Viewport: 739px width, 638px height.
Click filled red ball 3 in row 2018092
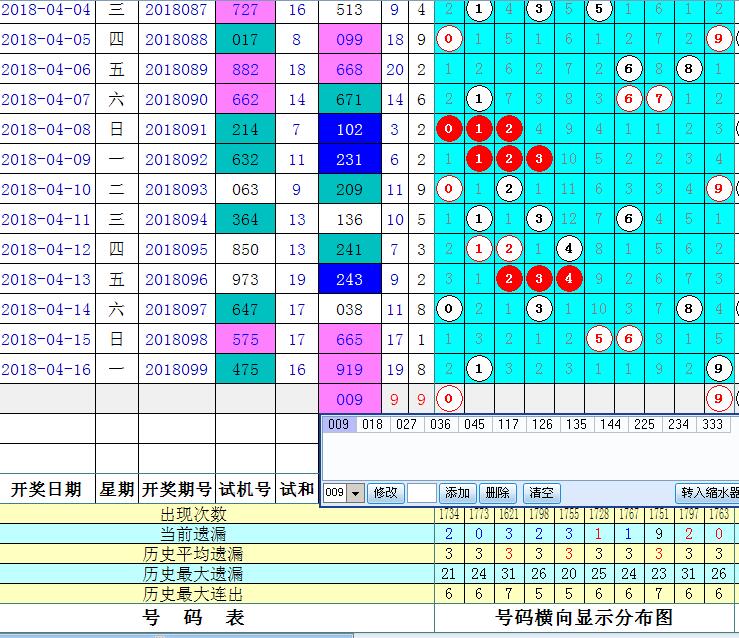pyautogui.click(x=539, y=160)
